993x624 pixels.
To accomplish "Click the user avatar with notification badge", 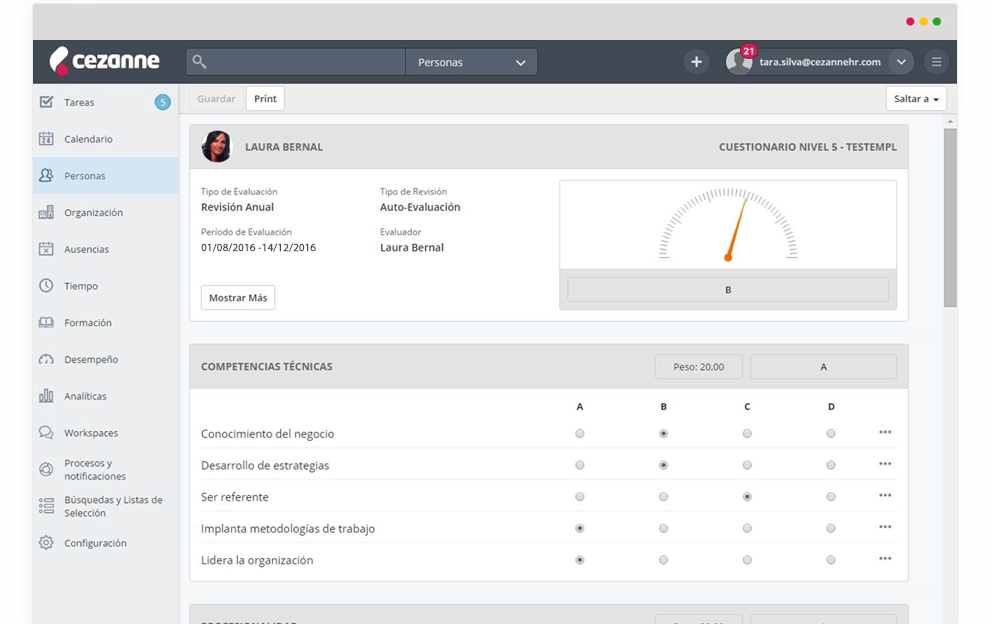I will click(x=740, y=61).
